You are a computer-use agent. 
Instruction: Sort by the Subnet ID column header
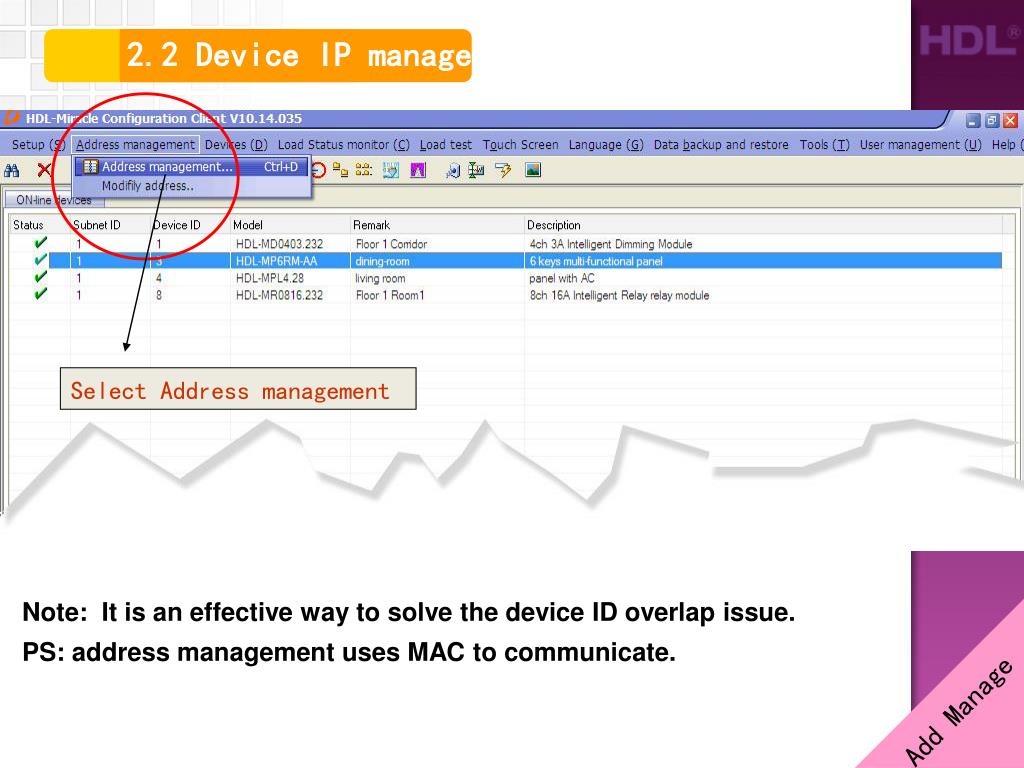97,225
